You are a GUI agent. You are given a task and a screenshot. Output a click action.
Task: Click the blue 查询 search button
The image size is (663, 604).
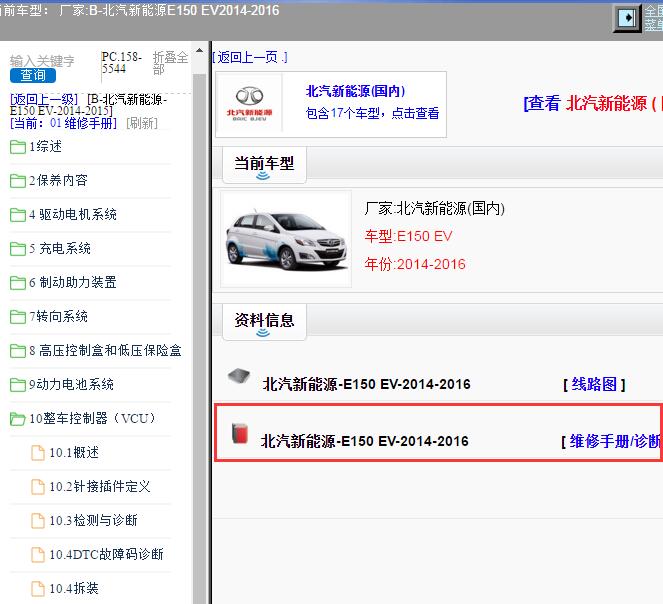coord(33,75)
